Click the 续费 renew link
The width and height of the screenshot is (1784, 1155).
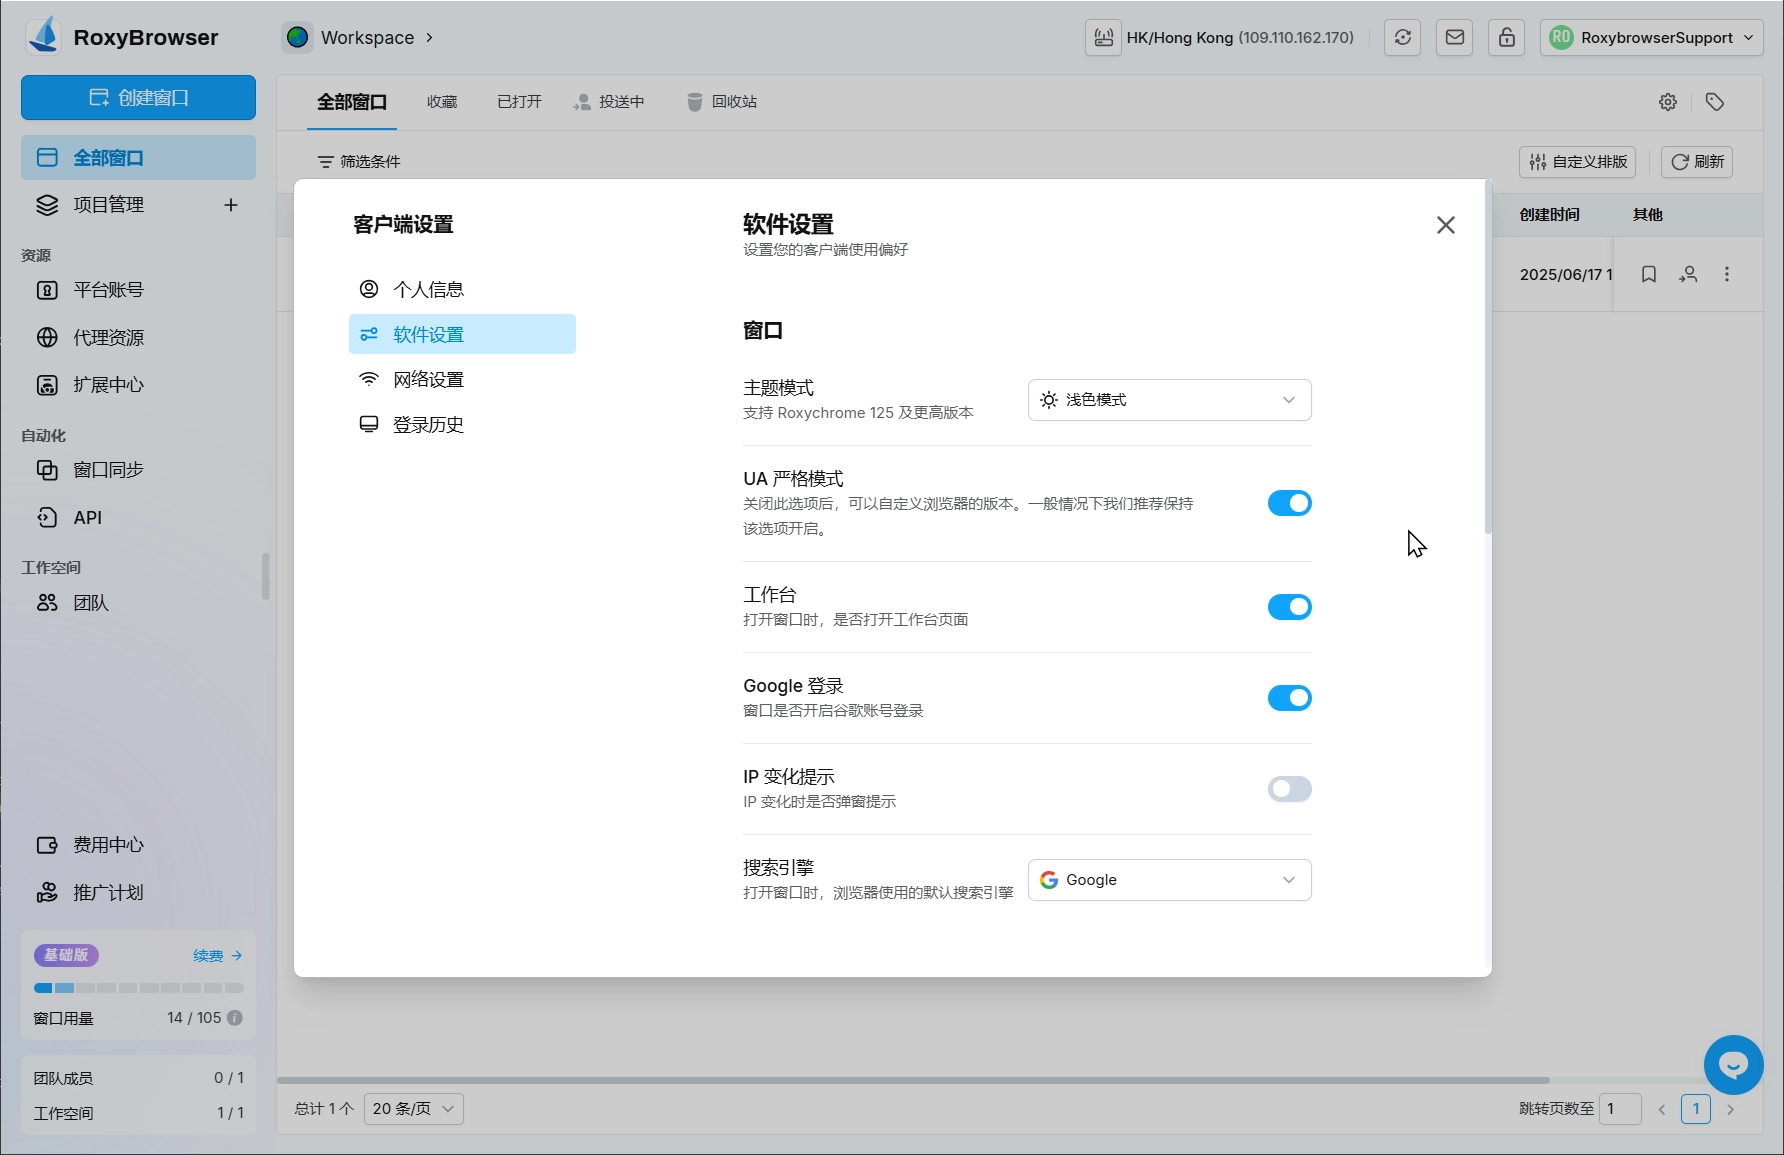click(217, 956)
